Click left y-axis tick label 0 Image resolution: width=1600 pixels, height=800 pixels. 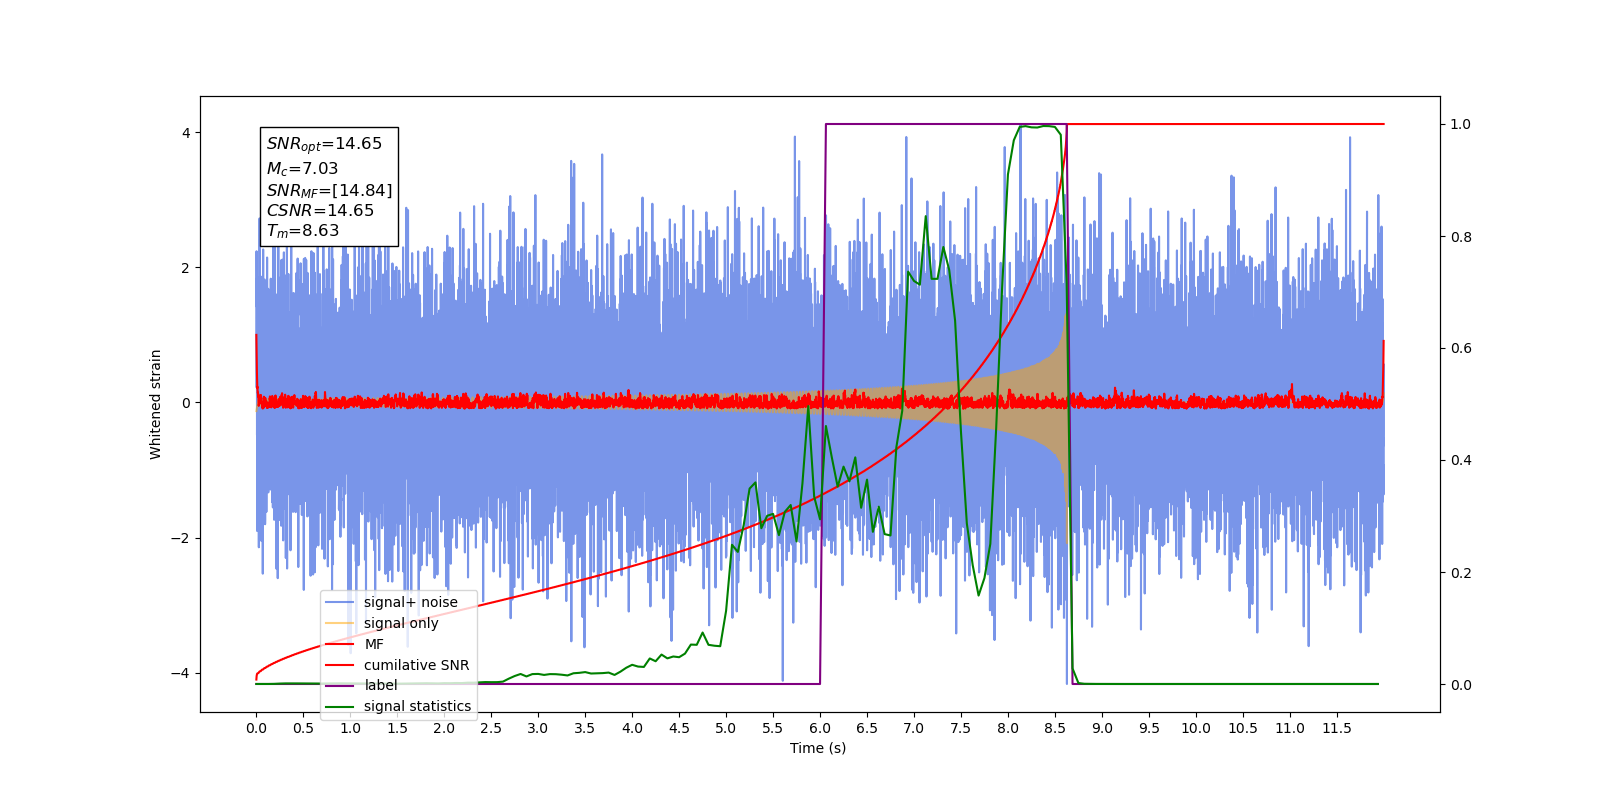point(186,403)
